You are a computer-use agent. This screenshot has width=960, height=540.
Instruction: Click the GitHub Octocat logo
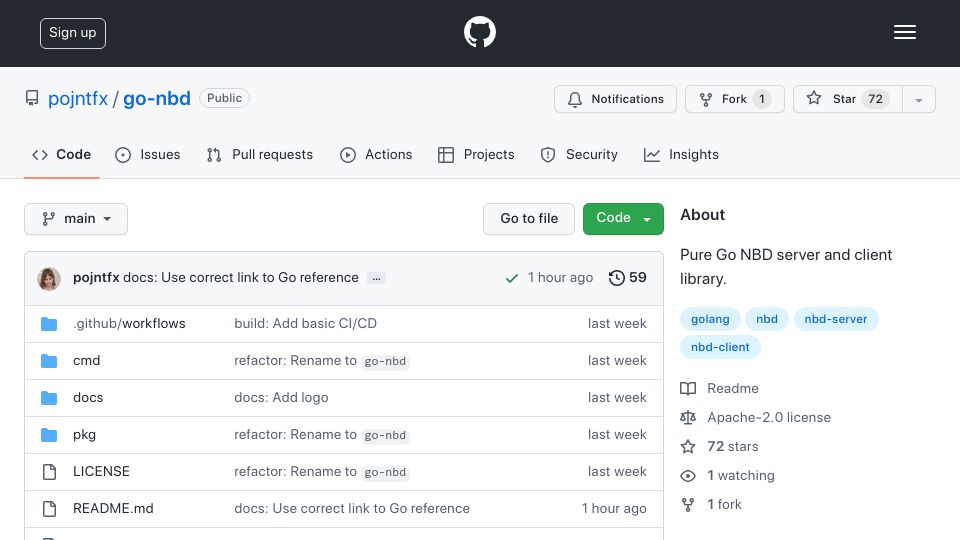click(479, 32)
